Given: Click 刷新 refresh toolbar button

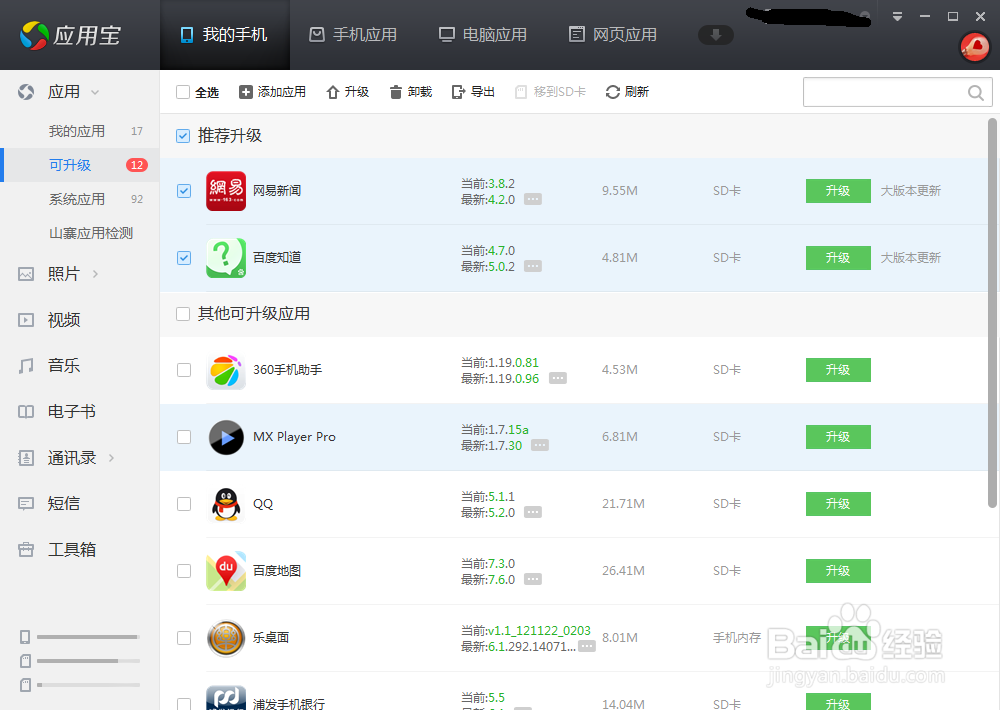Looking at the screenshot, I should tap(627, 92).
